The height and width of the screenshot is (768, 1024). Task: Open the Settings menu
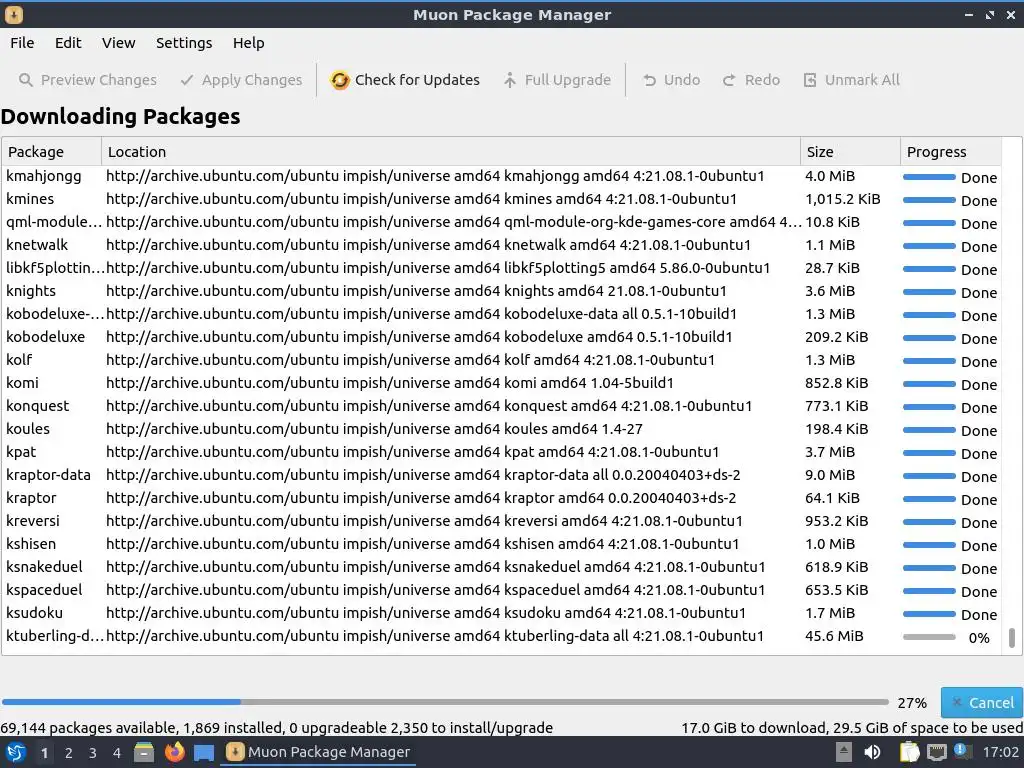point(184,43)
